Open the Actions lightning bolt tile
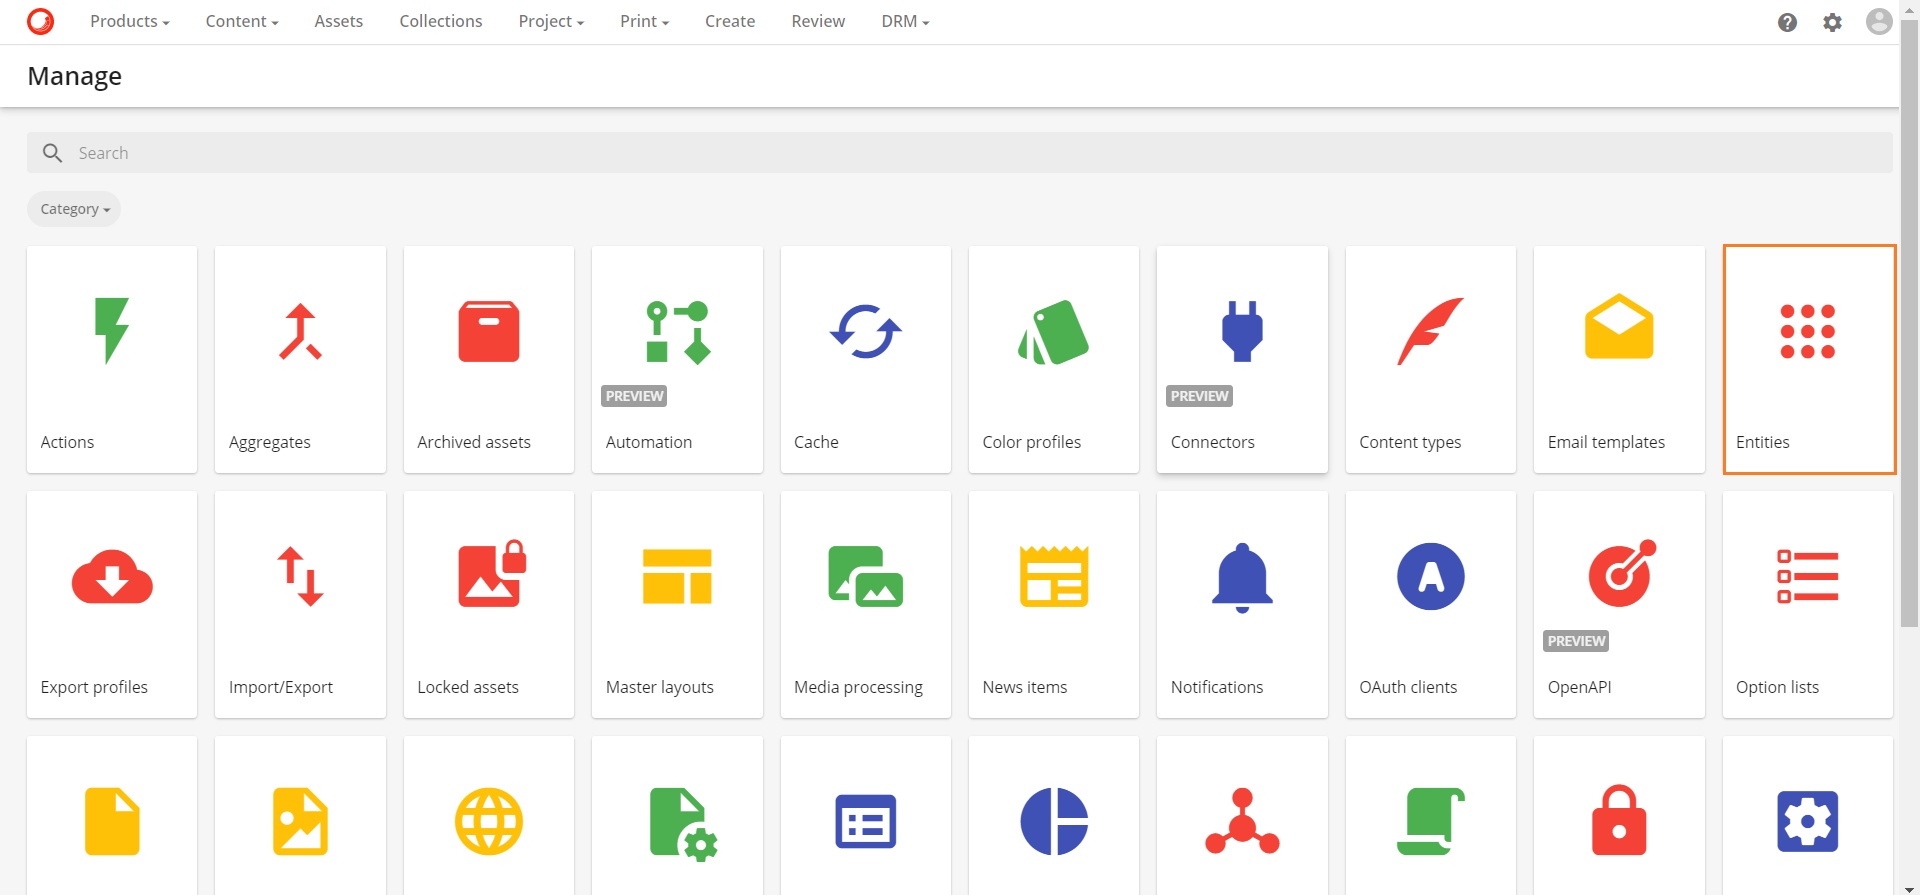Screen dimensions: 1920x895 112,359
